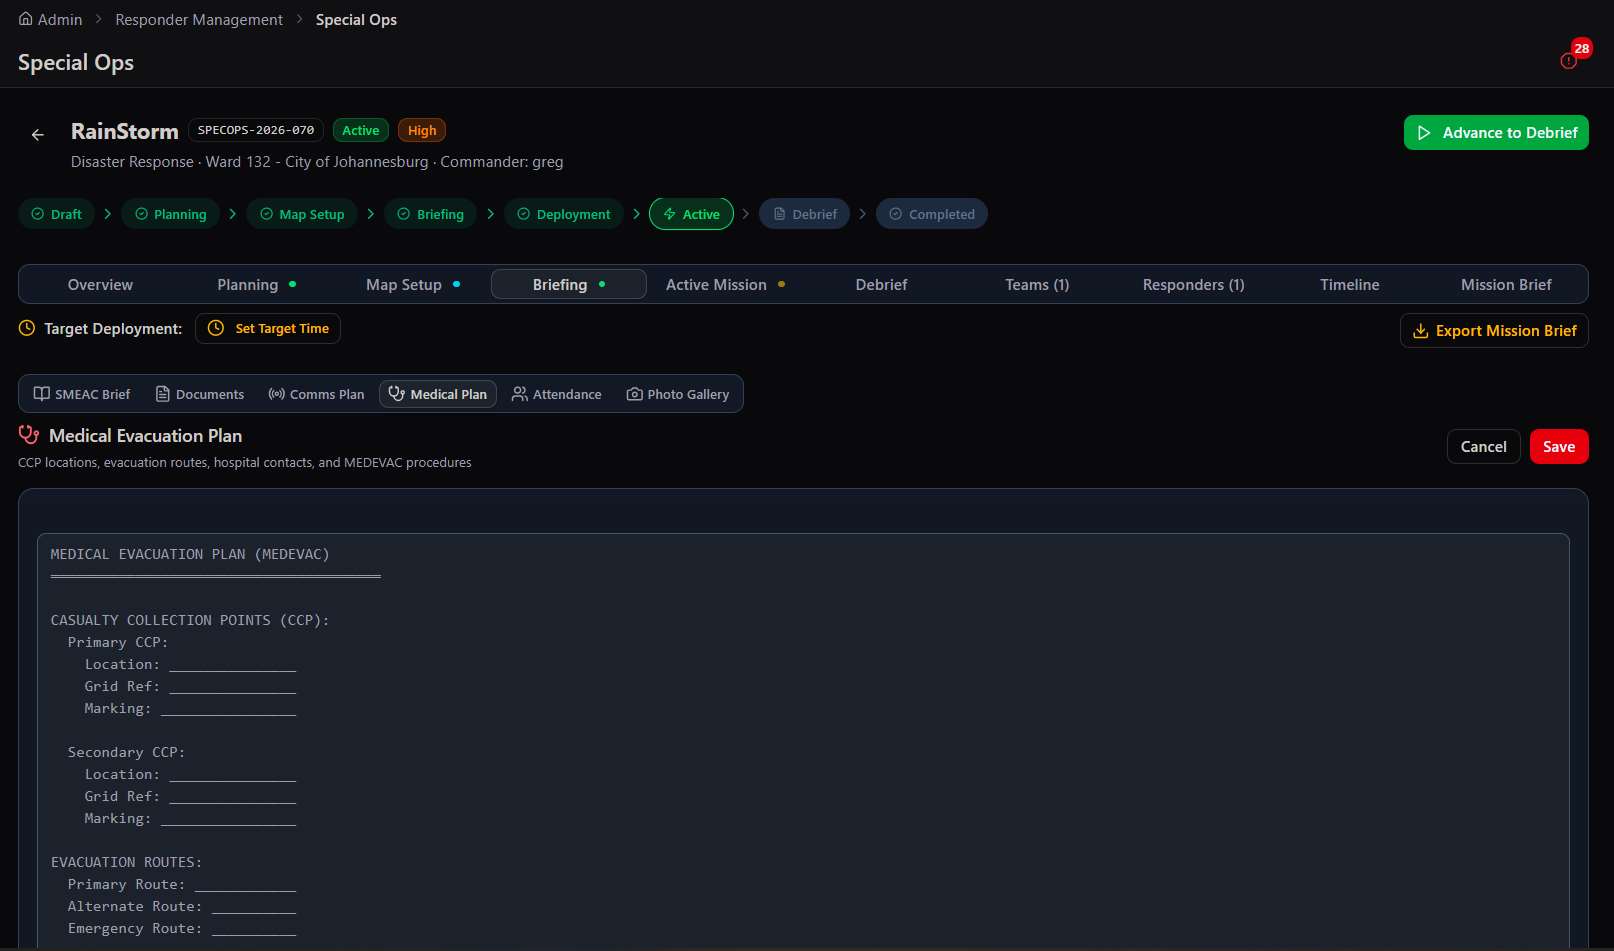This screenshot has width=1614, height=951.
Task: Open the Mission Brief tab
Action: click(1506, 285)
